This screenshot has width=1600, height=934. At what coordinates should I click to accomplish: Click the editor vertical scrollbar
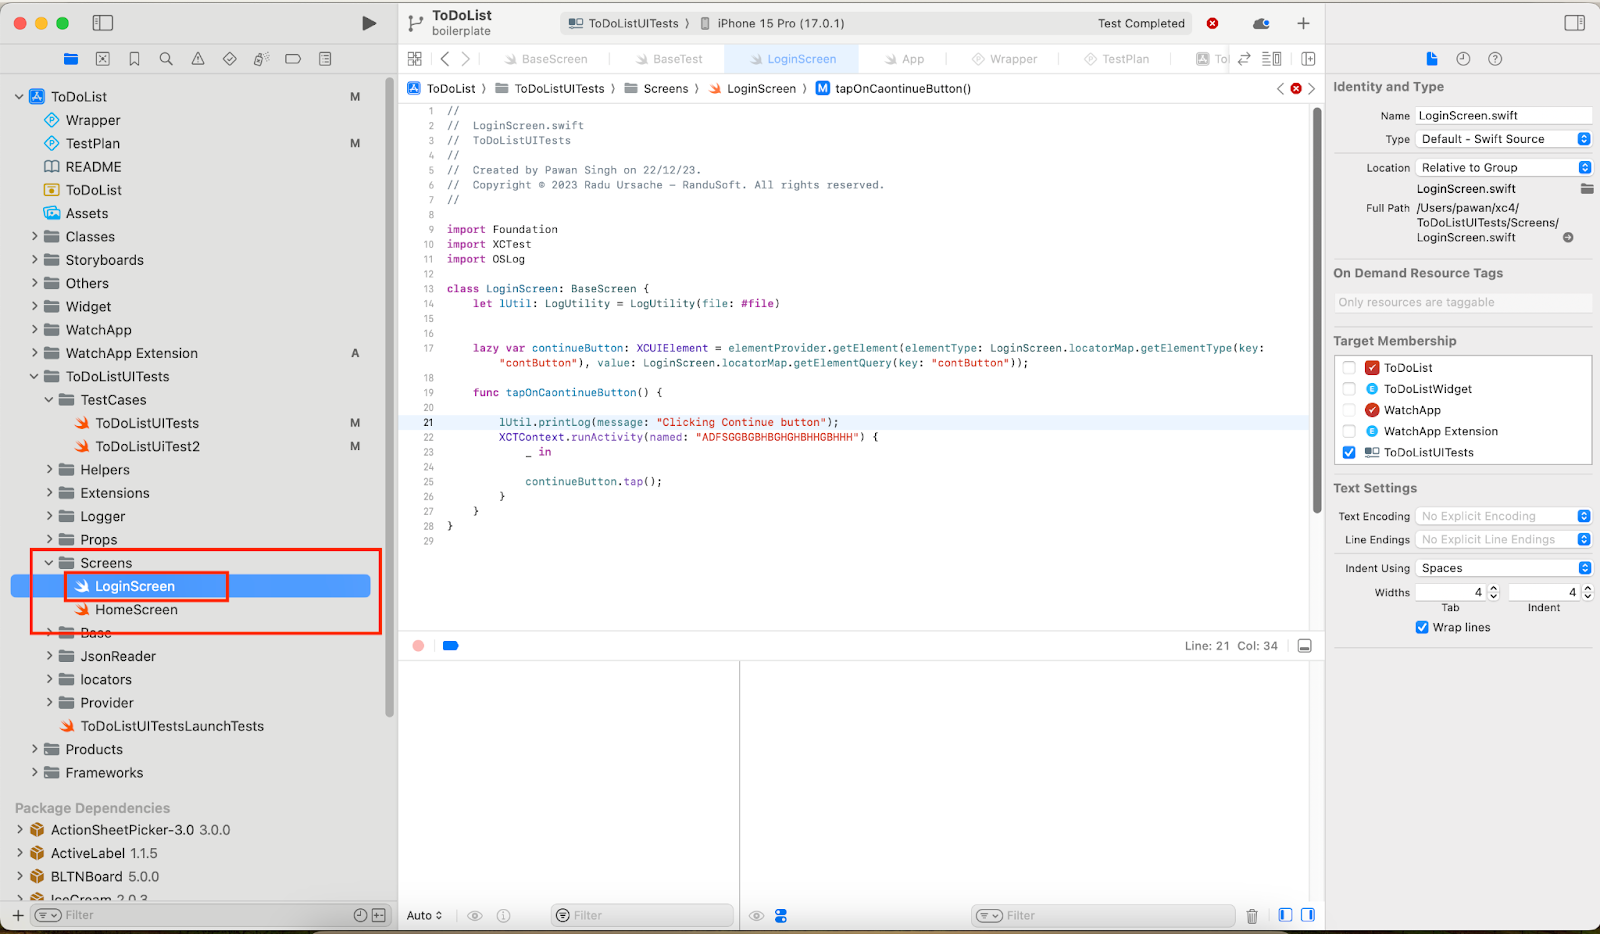pyautogui.click(x=1317, y=310)
